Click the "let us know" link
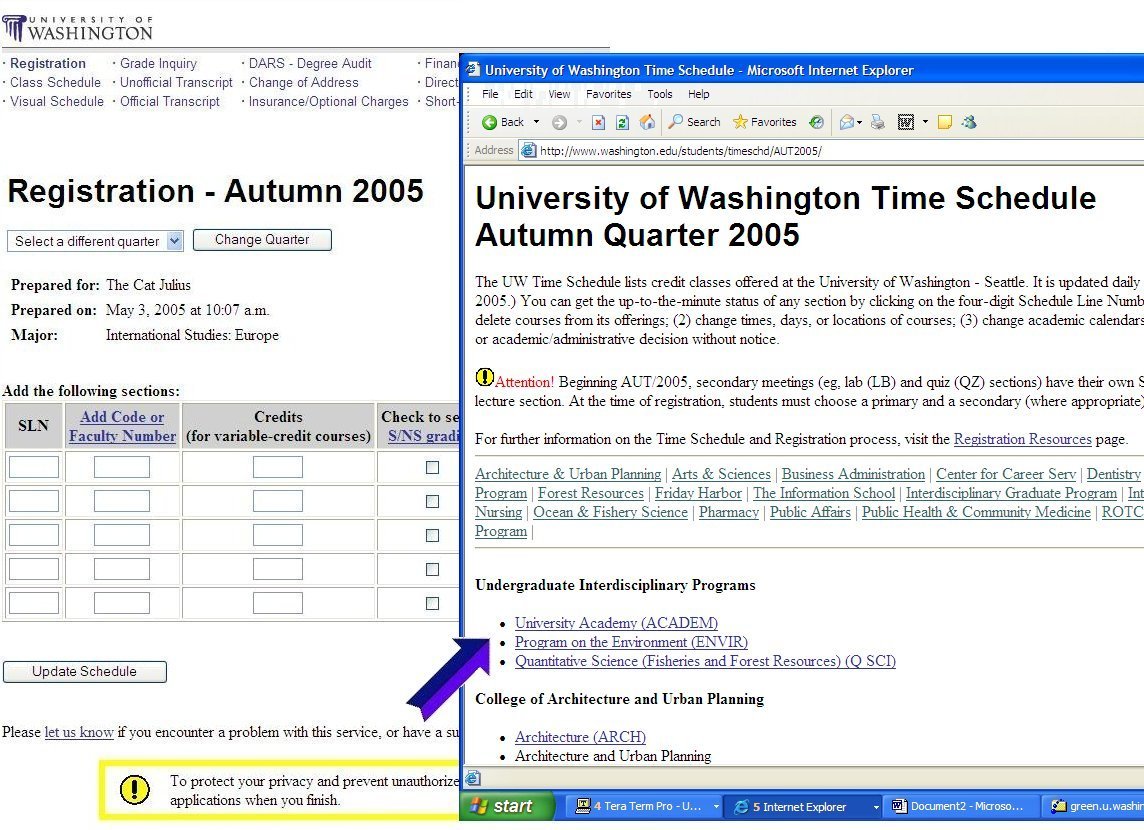Screen dimensions: 1144x830 click(79, 732)
